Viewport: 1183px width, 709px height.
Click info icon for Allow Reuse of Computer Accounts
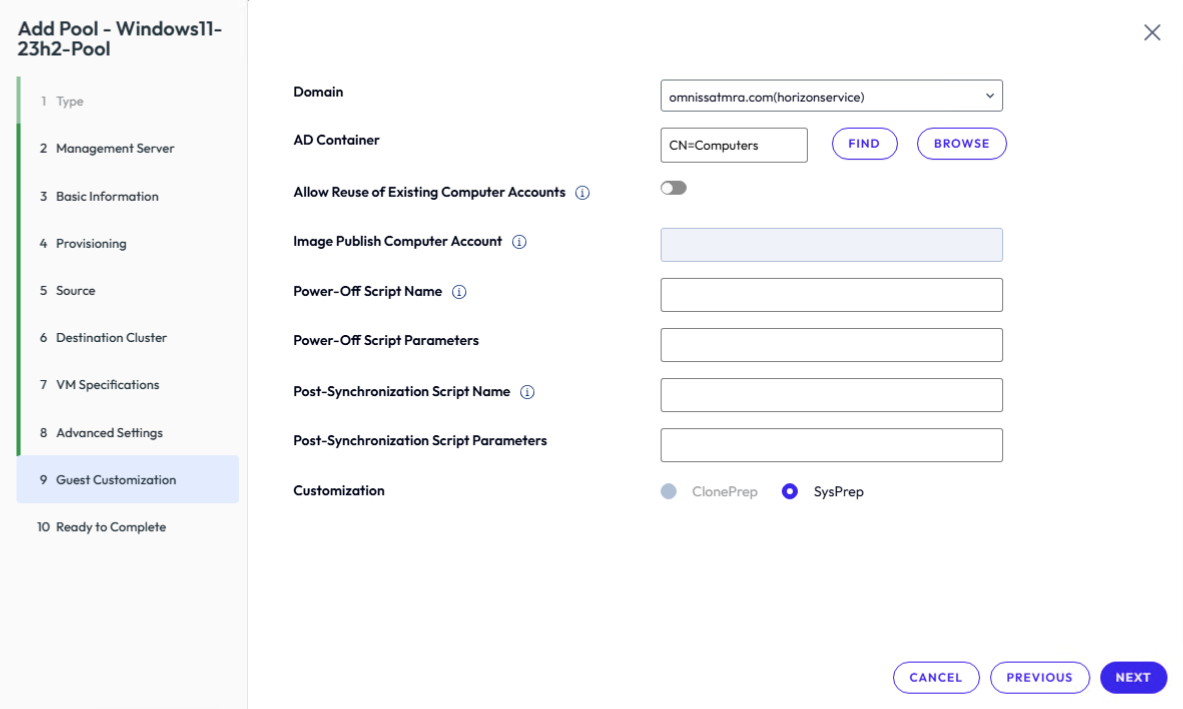(x=582, y=193)
